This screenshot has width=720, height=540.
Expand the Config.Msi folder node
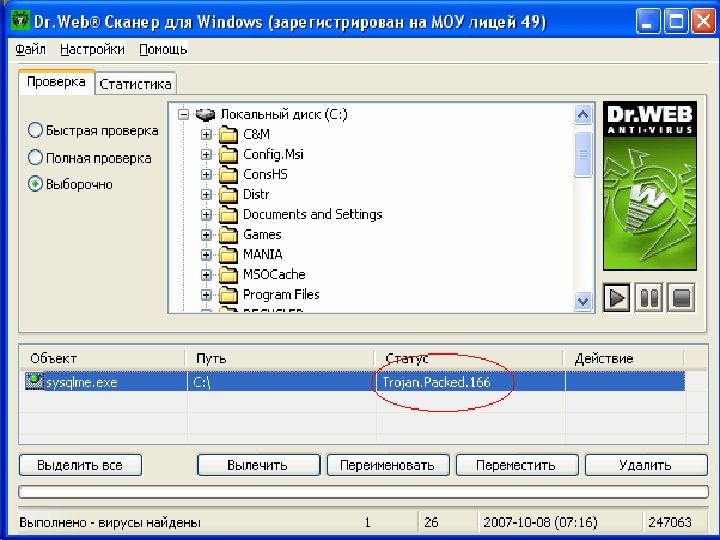pos(206,155)
